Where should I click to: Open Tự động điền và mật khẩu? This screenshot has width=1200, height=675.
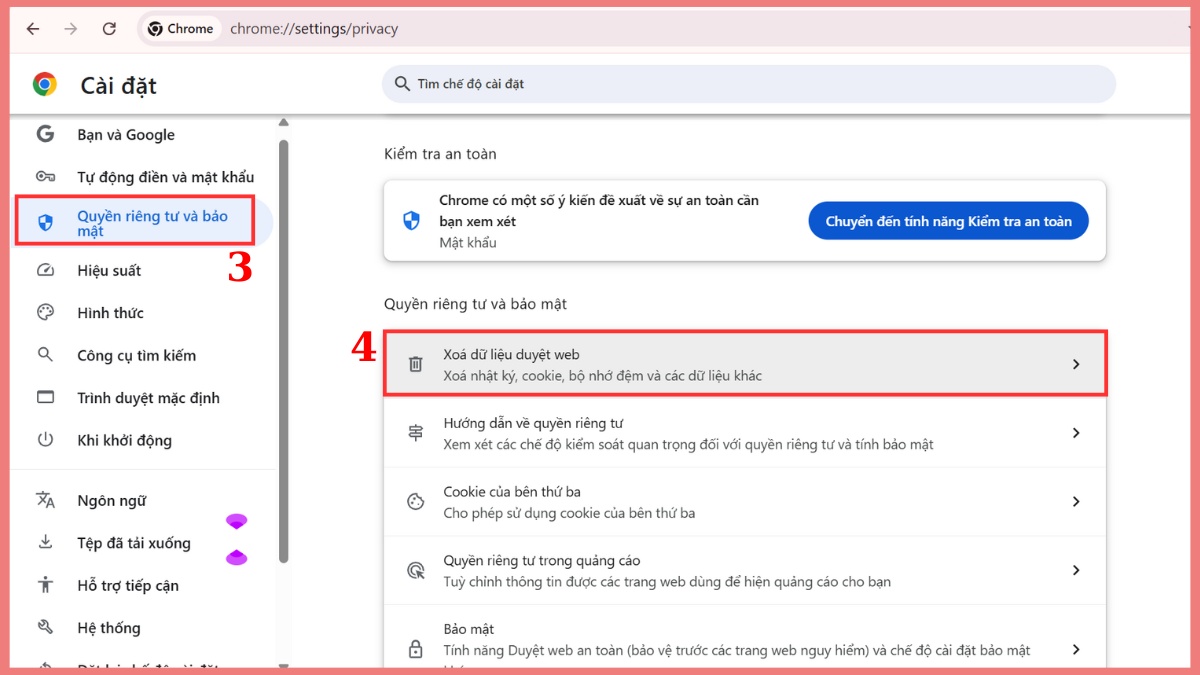pyautogui.click(x=166, y=177)
